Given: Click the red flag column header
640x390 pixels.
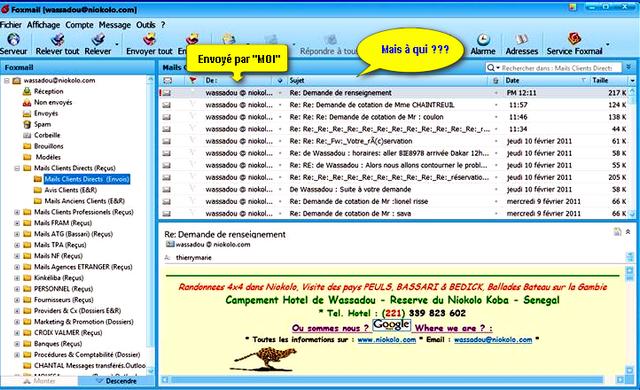Looking at the screenshot, I should (193, 80).
